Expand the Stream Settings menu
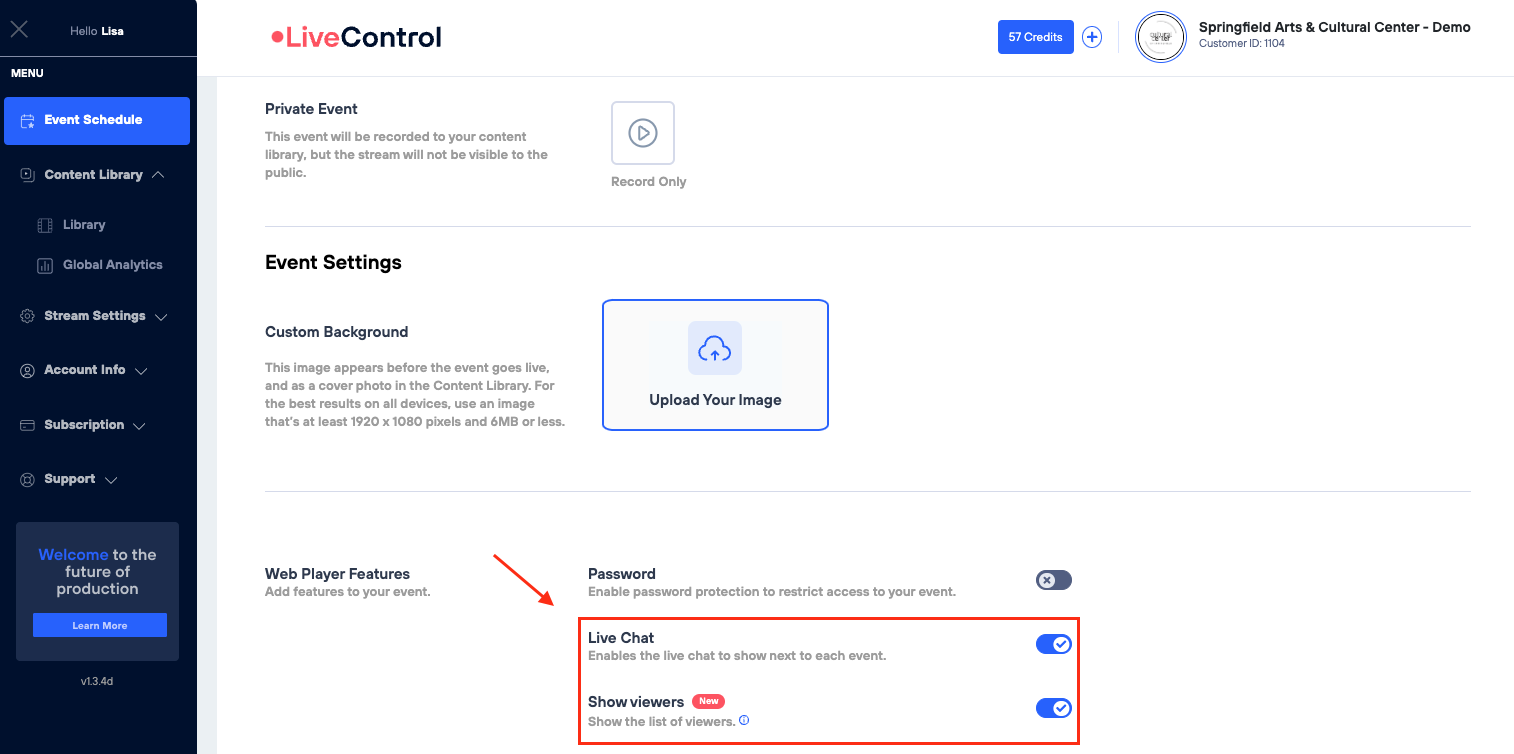Screen dimensions: 1514x754 pos(94,316)
